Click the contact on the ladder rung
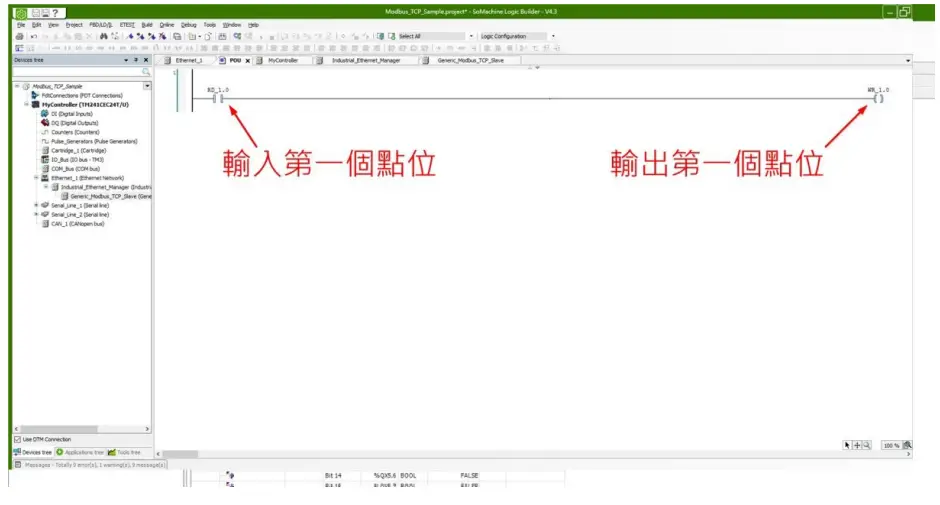Viewport: 940px width, 505px height. (x=218, y=98)
